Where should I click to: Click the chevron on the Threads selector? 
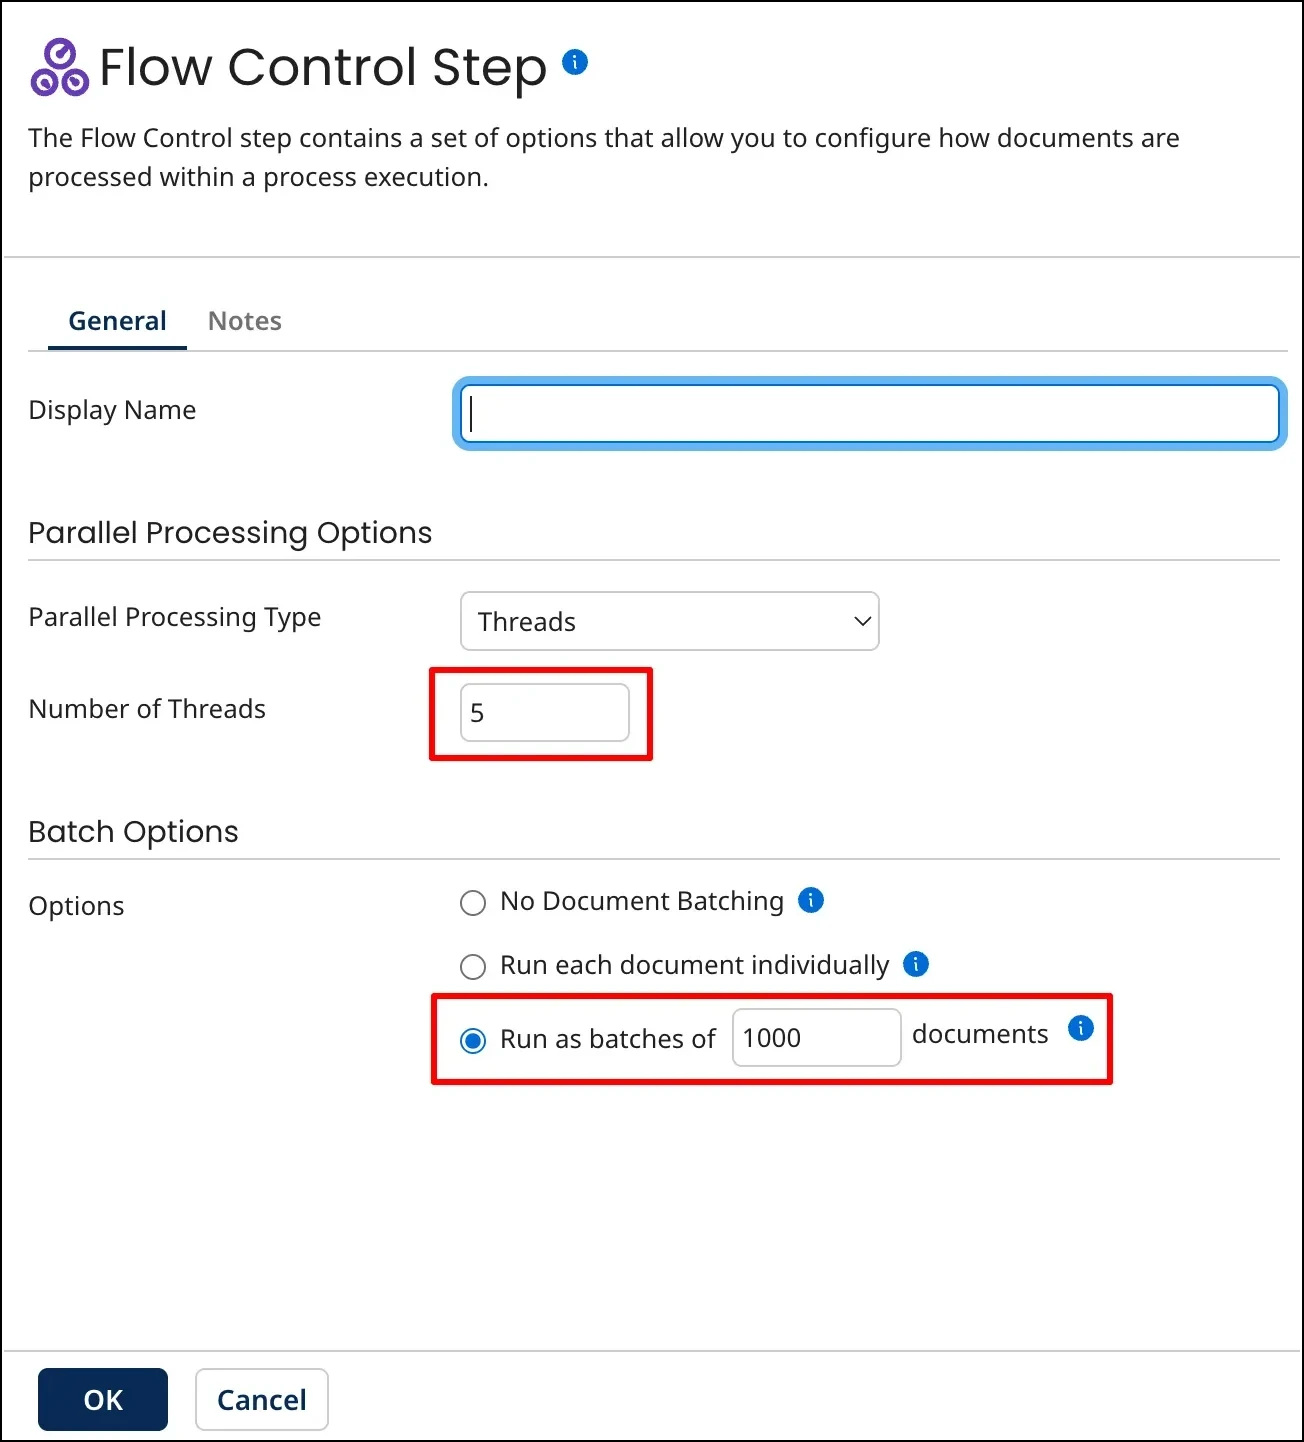861,621
